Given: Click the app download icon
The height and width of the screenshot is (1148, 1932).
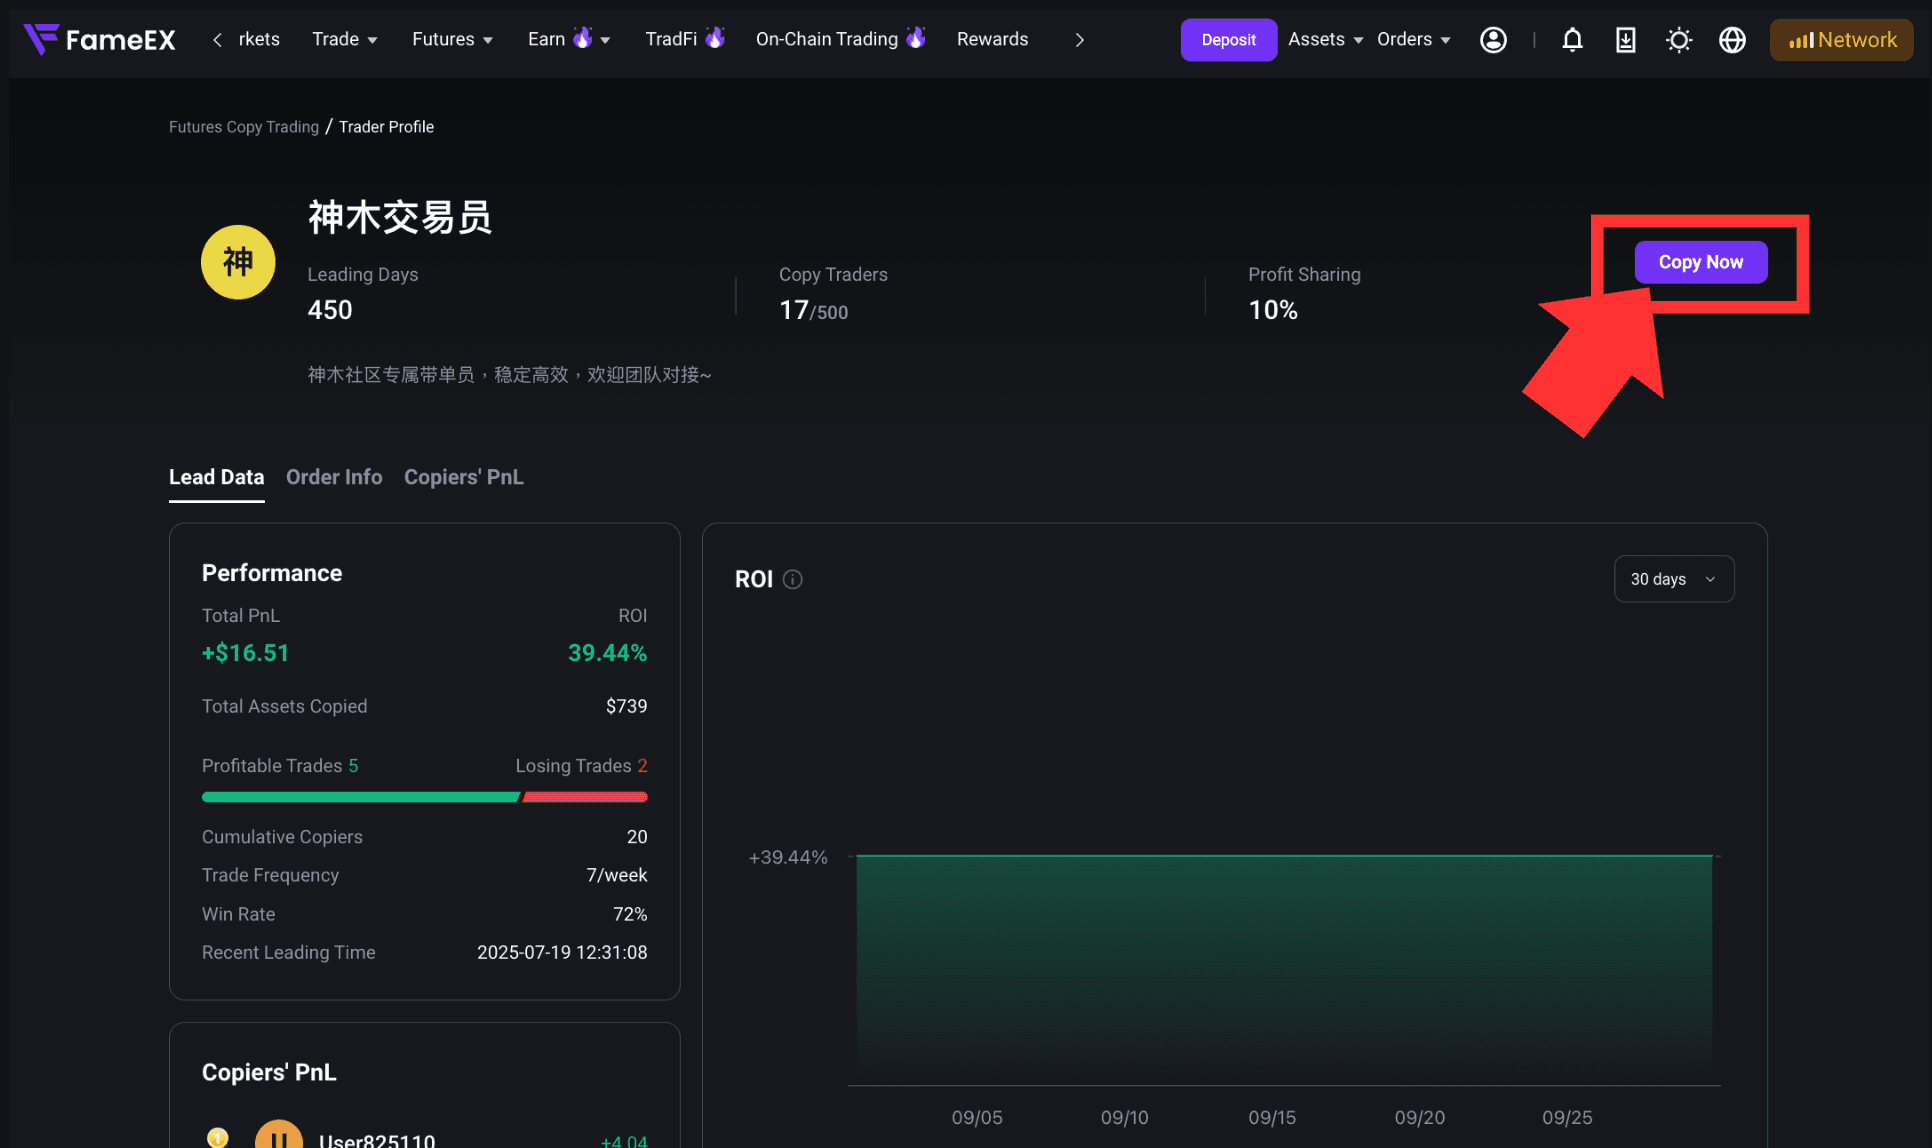Looking at the screenshot, I should coord(1626,39).
